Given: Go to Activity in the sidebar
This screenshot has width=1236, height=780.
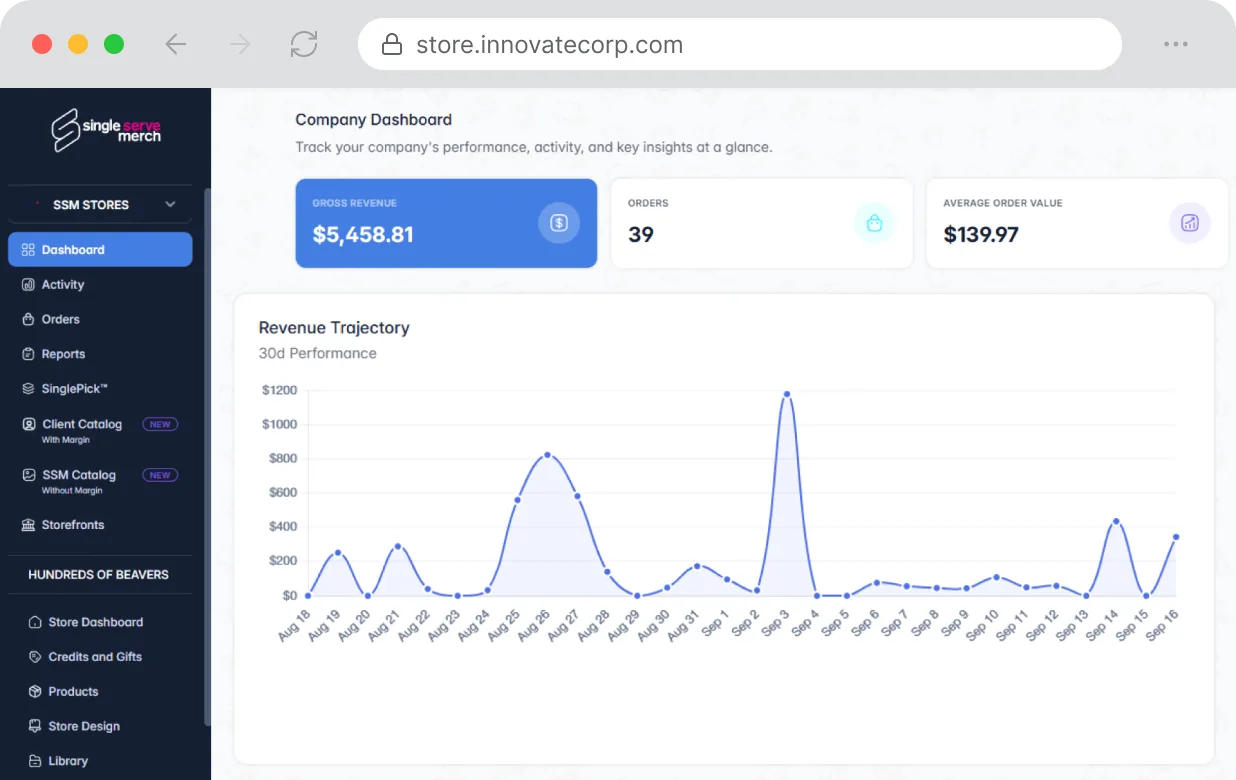Looking at the screenshot, I should coord(100,285).
